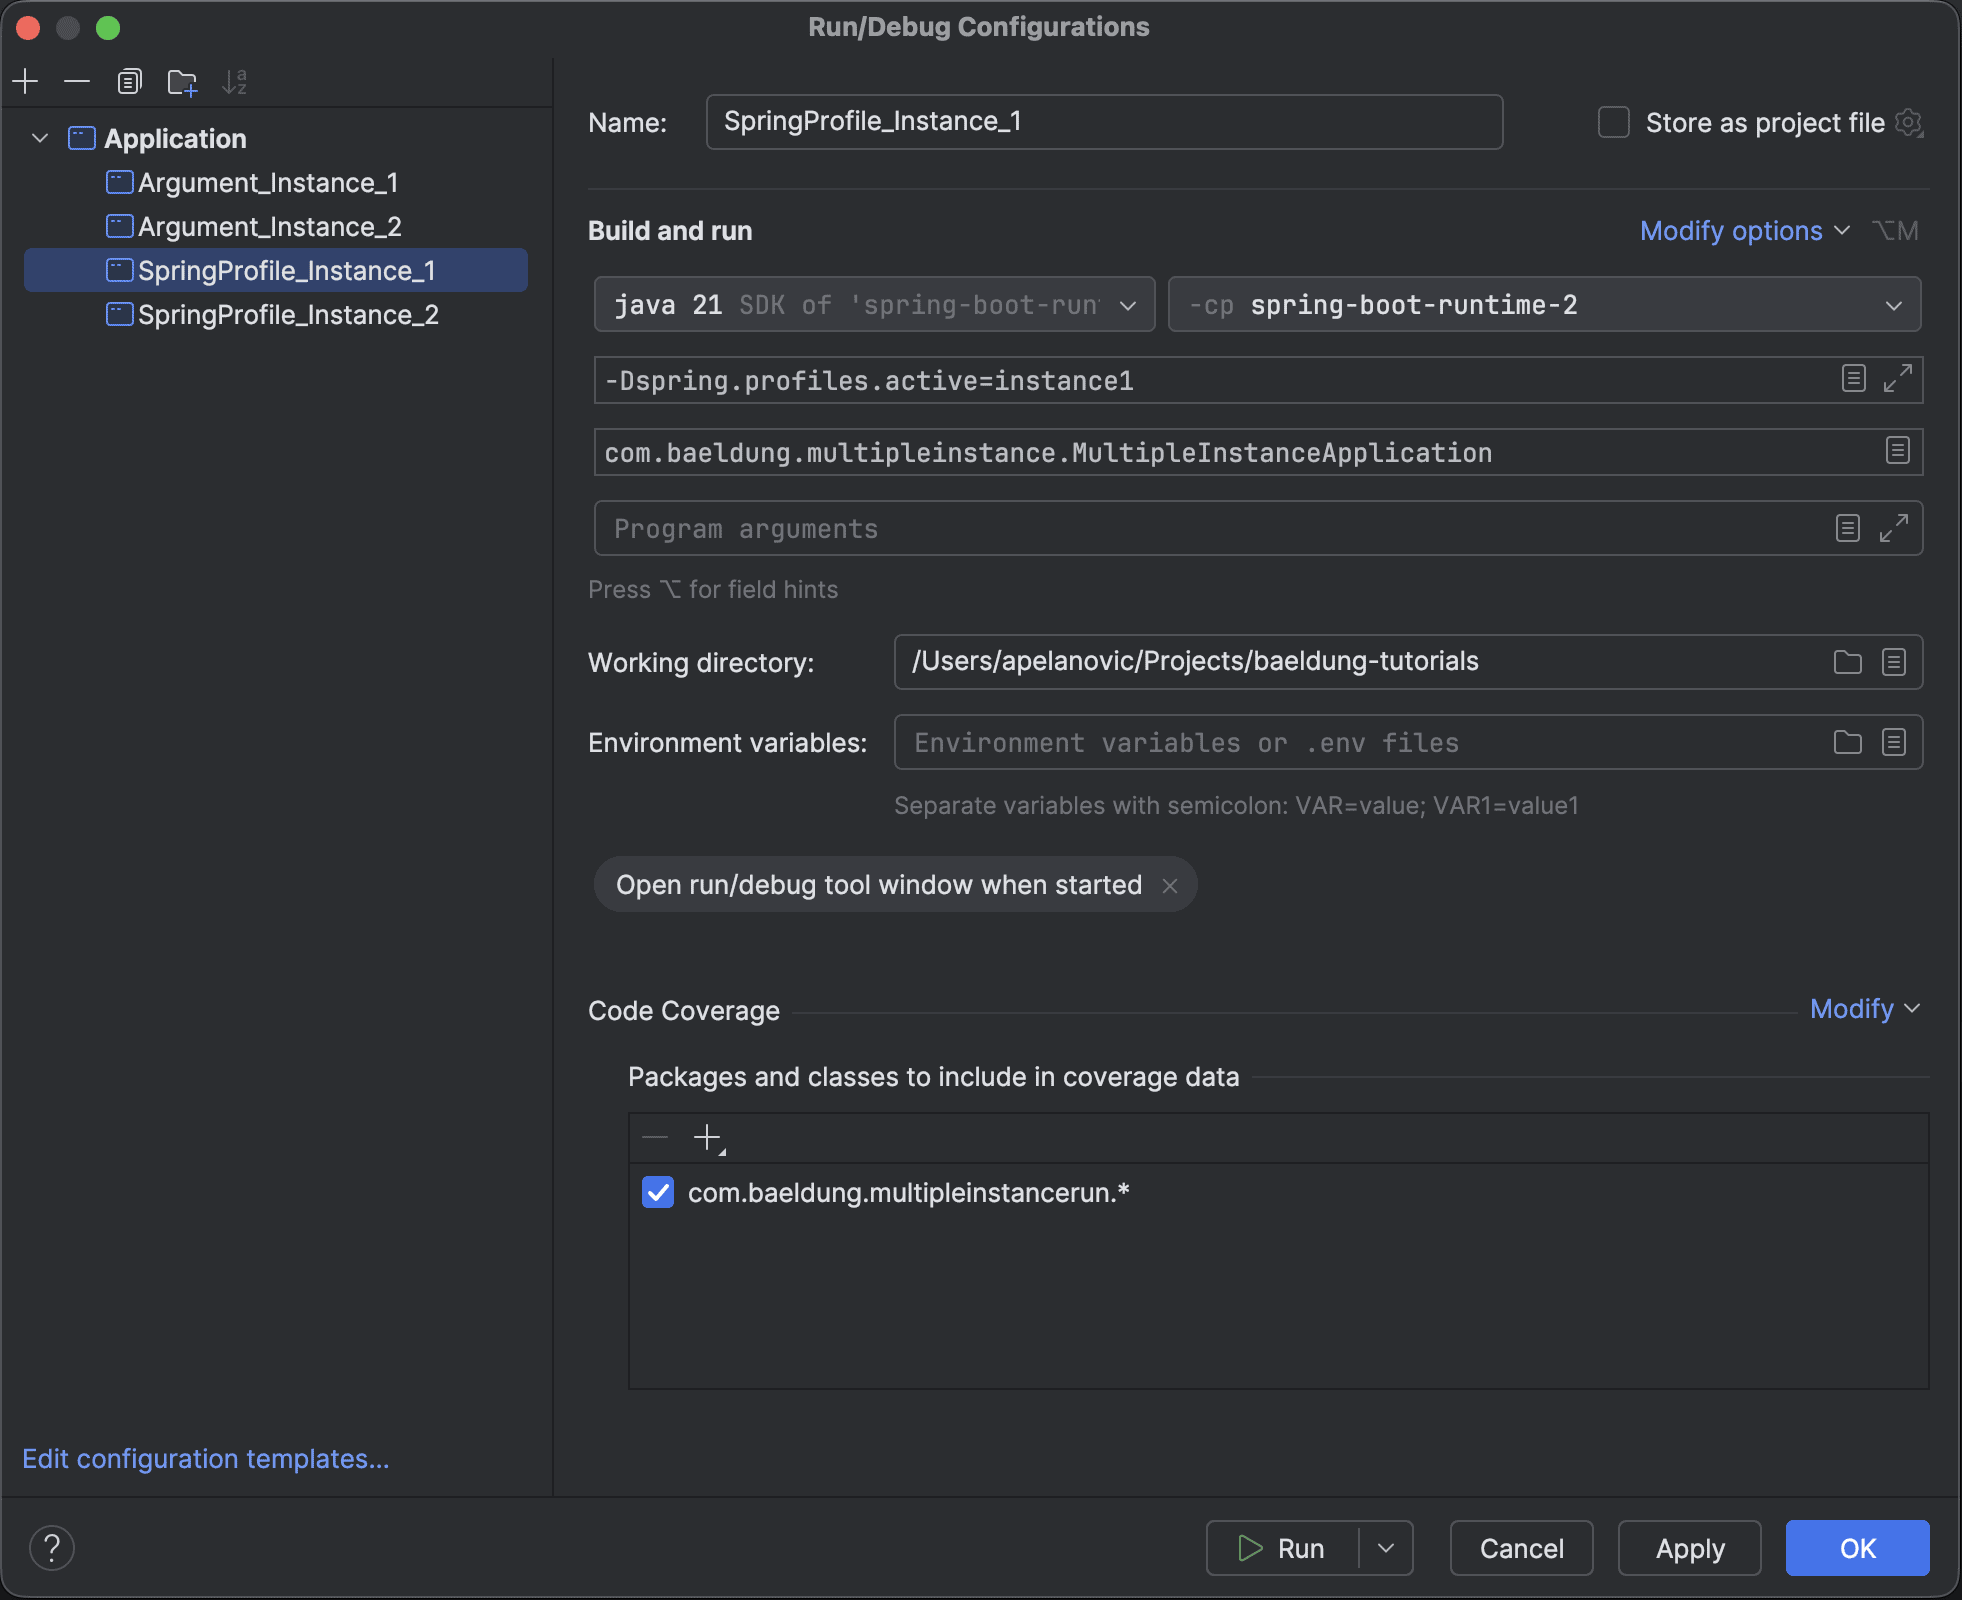Select the SpringProfile_Instance_2 configuration
1962x1600 pixels.
tap(288, 315)
